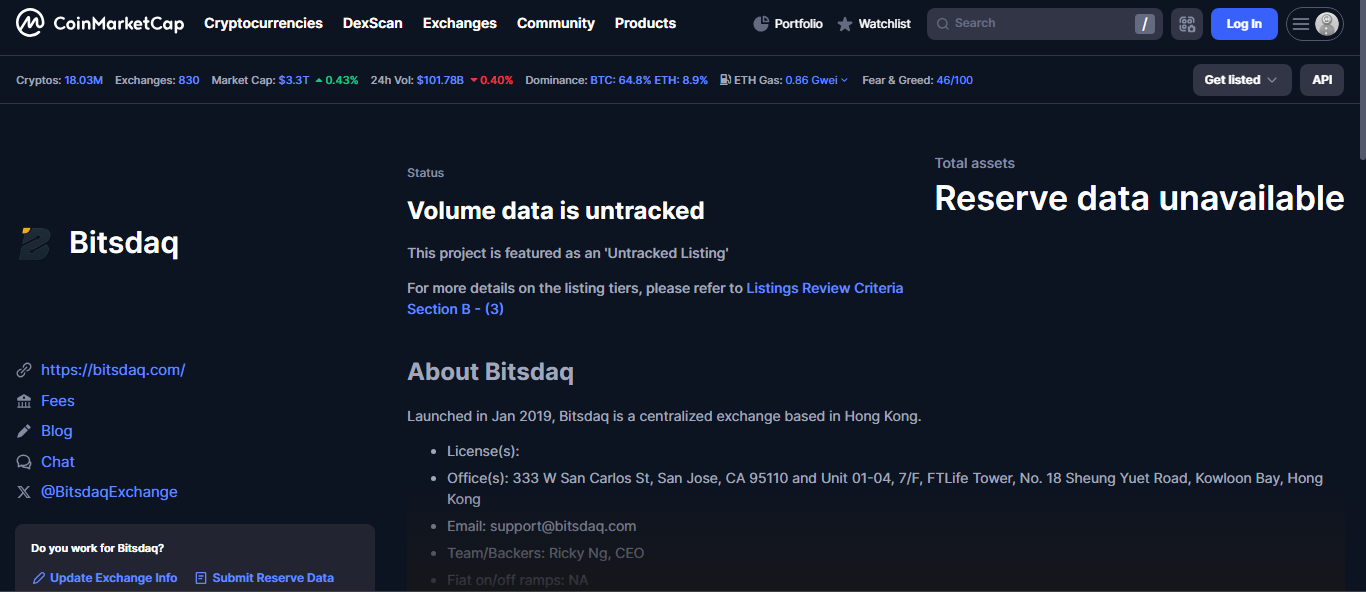Click the Portfolio link text
Viewport: 1366px width, 592px height.
[799, 24]
